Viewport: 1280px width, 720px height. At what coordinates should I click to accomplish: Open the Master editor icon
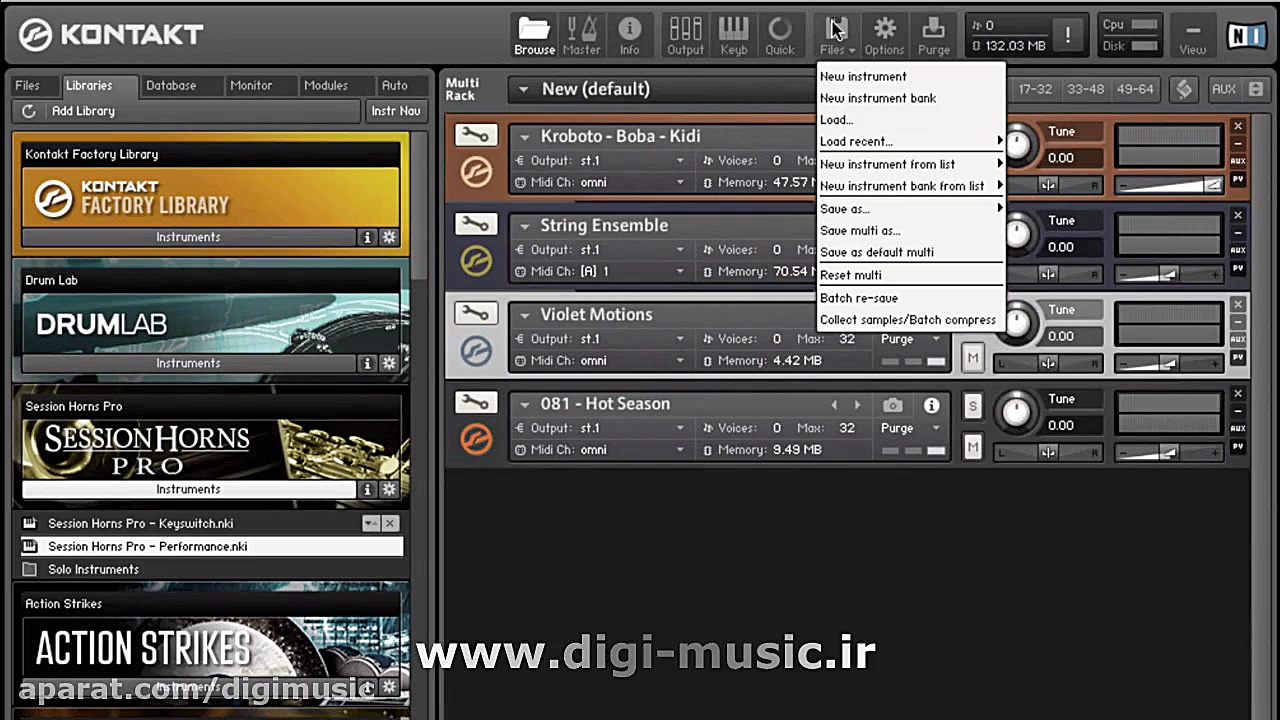(x=581, y=36)
